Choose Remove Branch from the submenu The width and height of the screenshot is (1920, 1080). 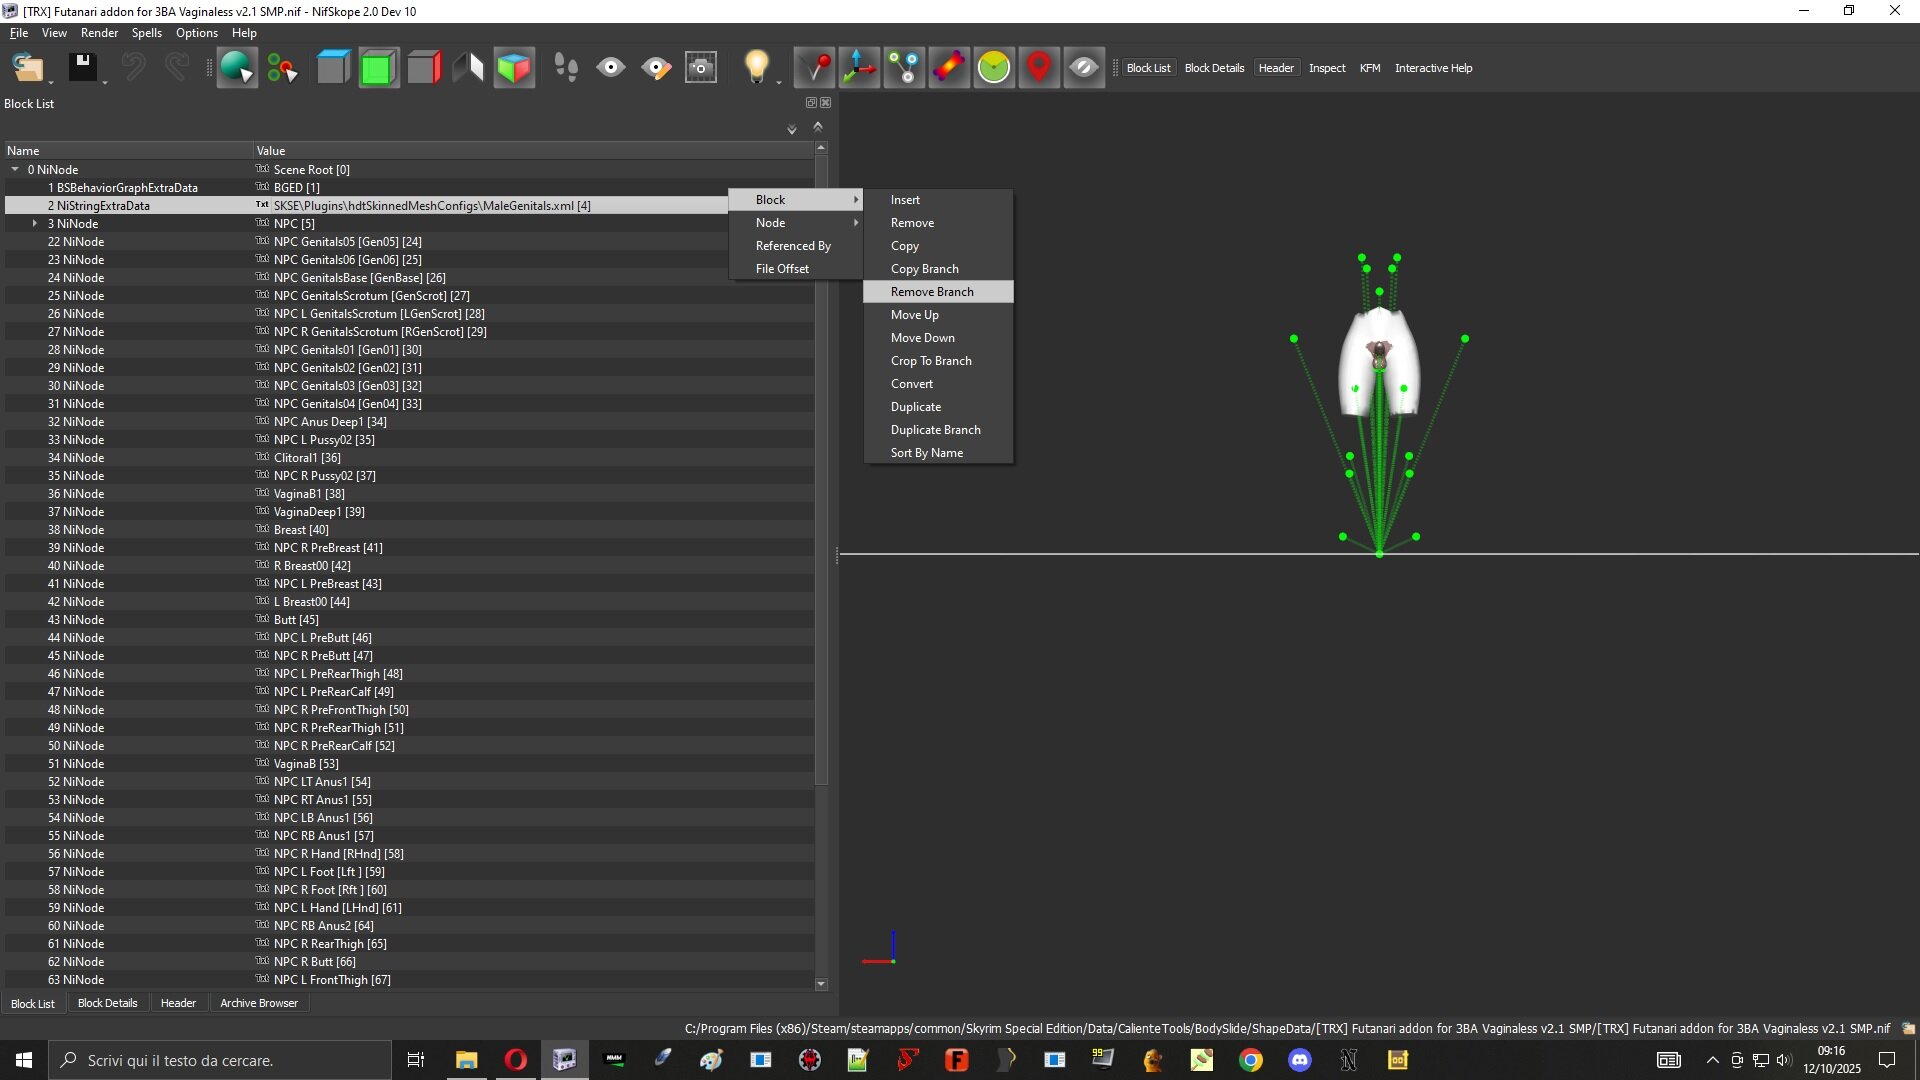pos(938,292)
